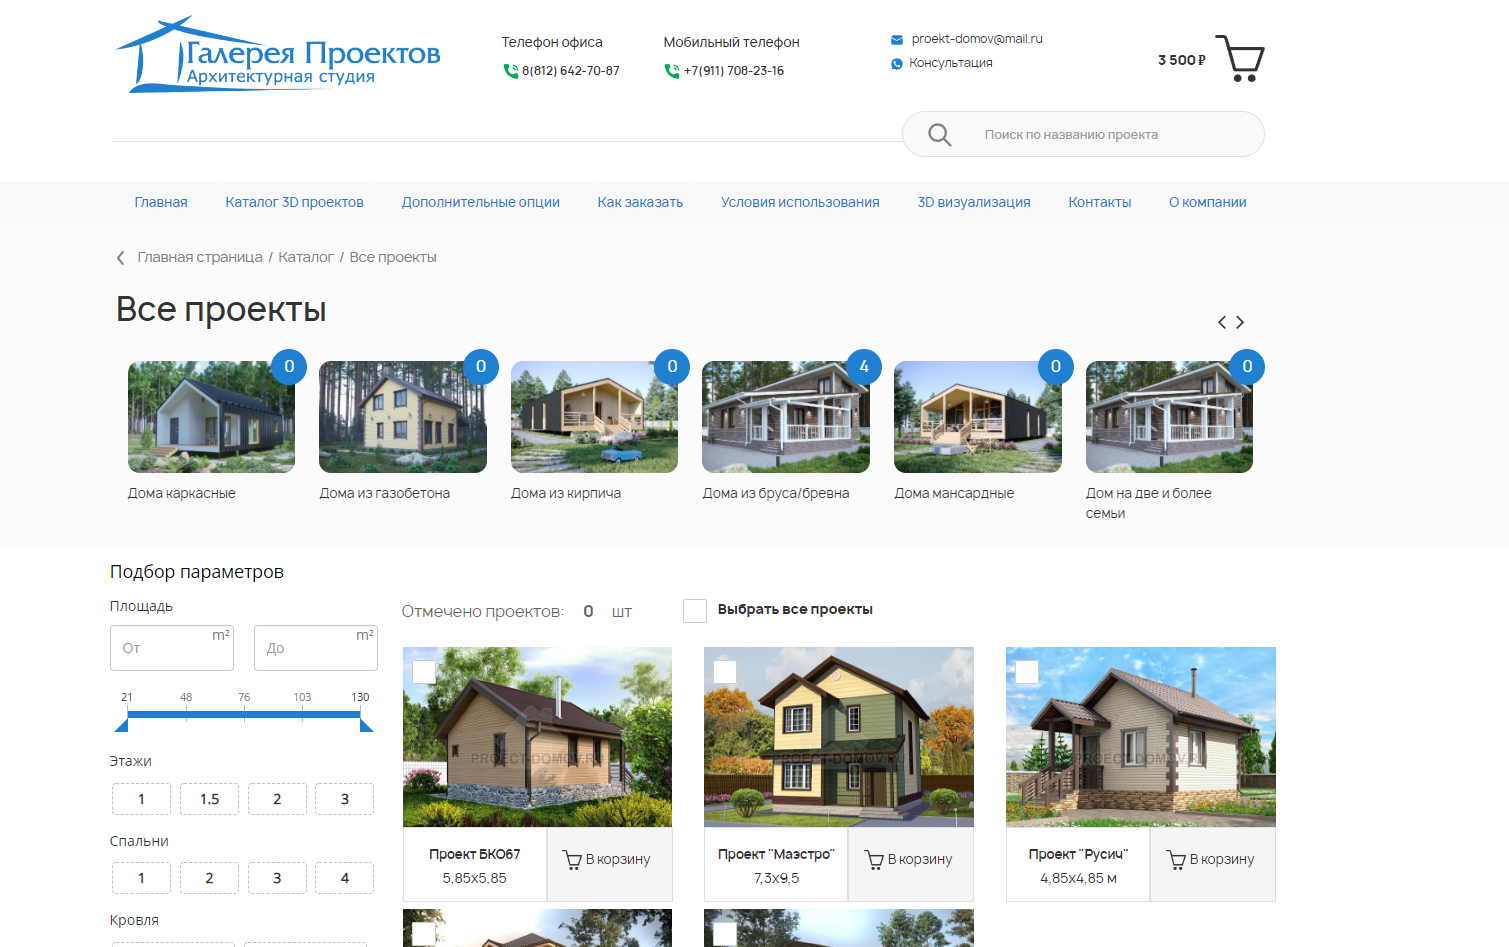The image size is (1509, 947).
Task: Add Проект "Русич" via В корзину
Action: (x=1213, y=864)
